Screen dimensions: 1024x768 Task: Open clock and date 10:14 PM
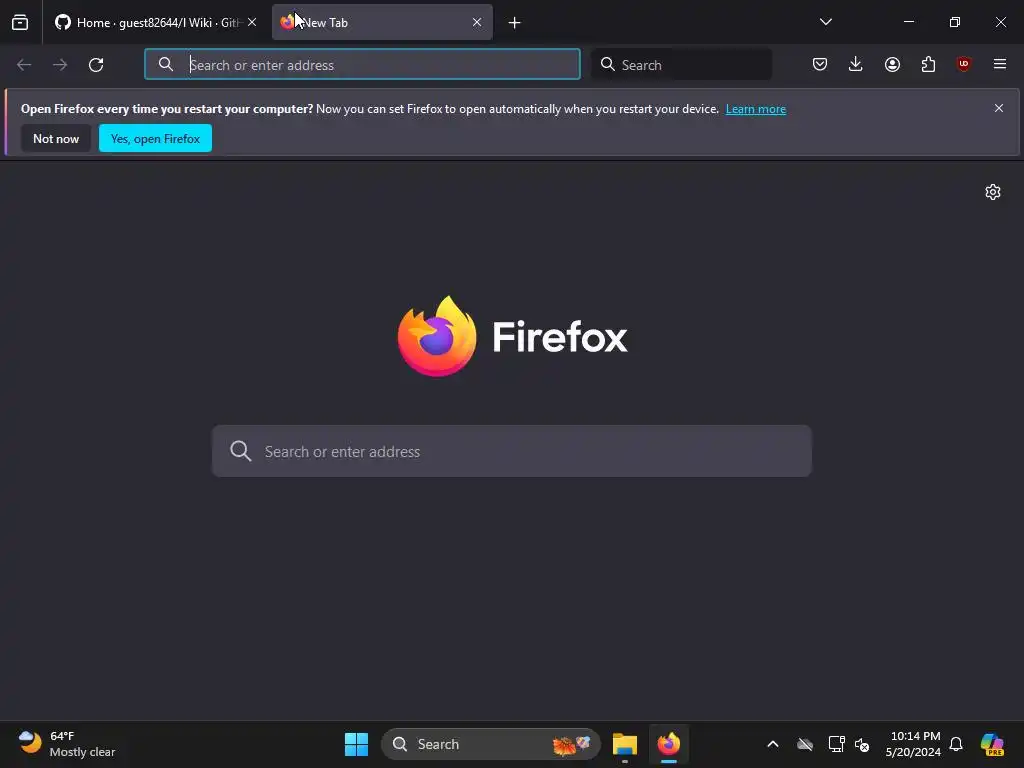[913, 744]
